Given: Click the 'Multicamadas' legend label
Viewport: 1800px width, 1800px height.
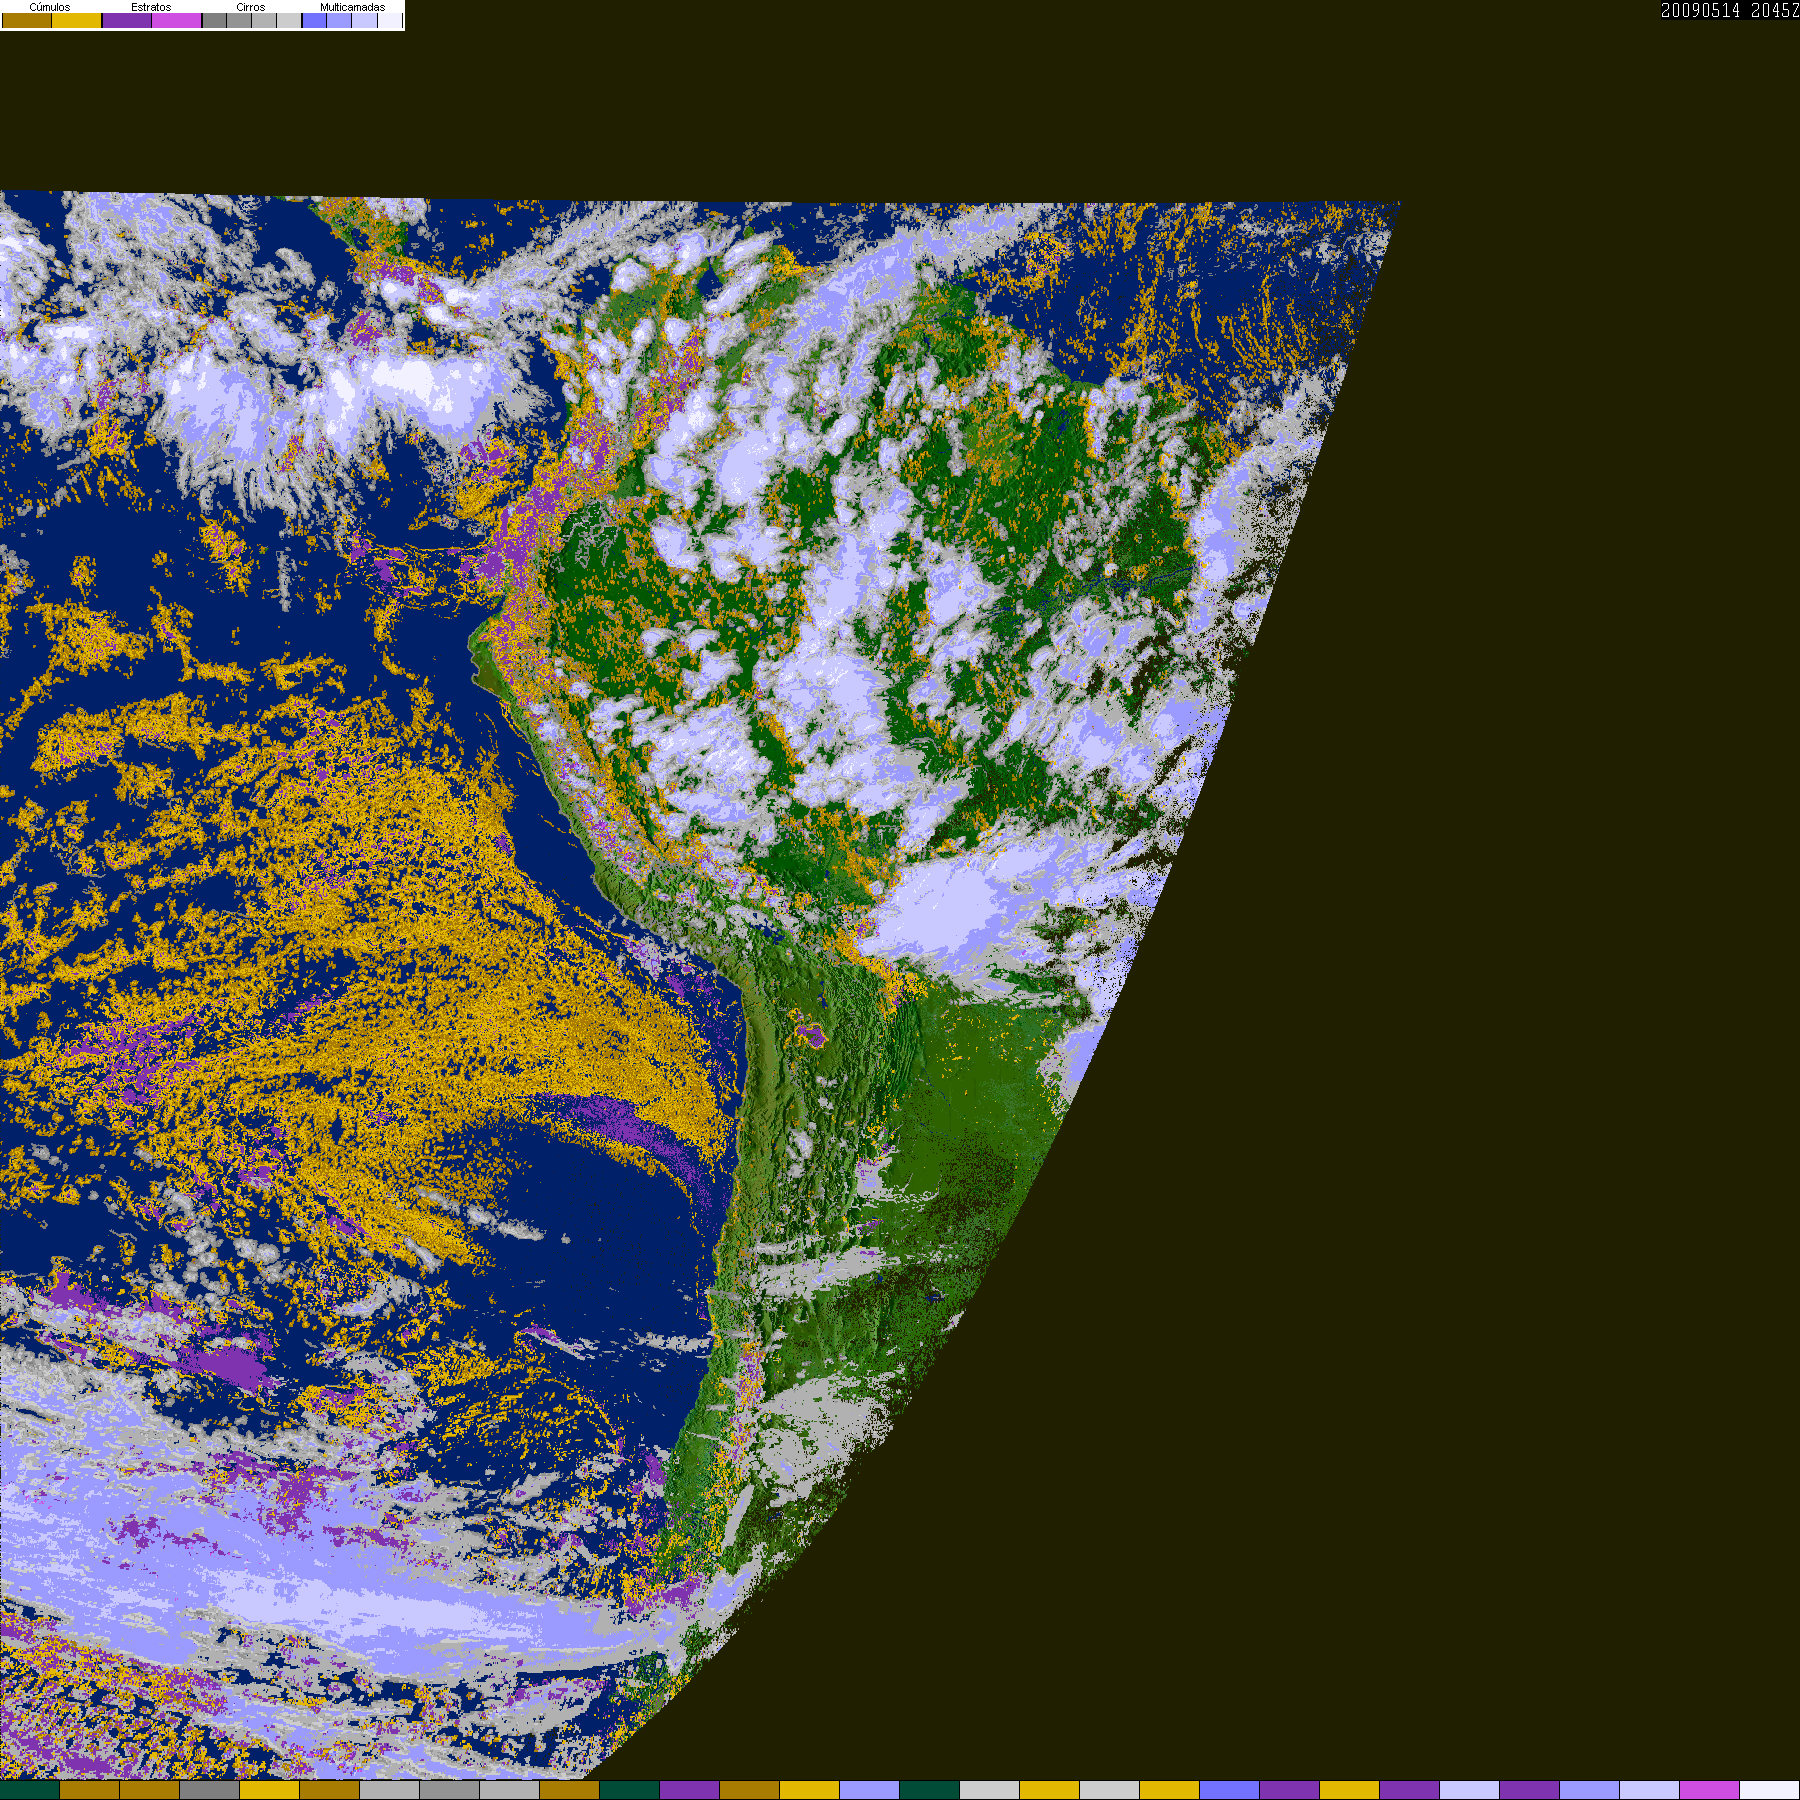Looking at the screenshot, I should click(352, 7).
